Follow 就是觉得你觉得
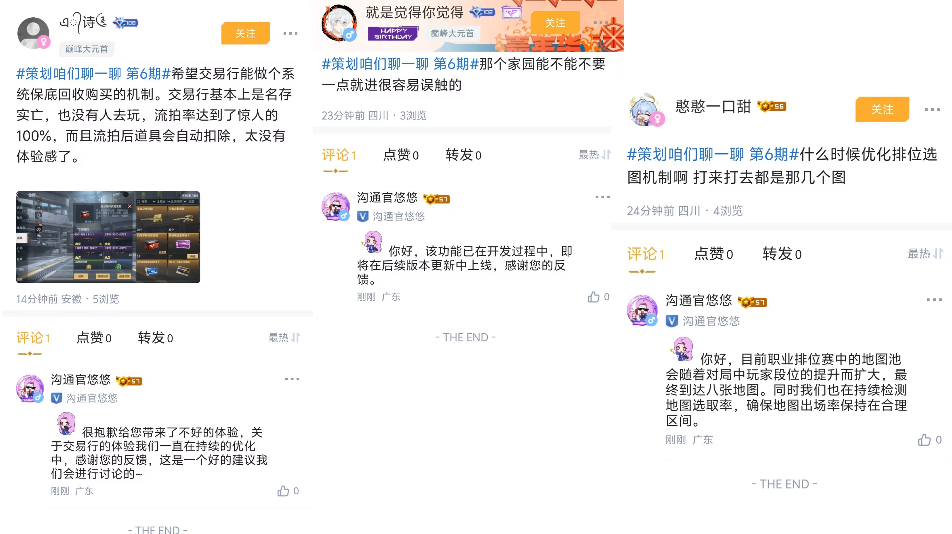The width and height of the screenshot is (952, 534). 555,23
